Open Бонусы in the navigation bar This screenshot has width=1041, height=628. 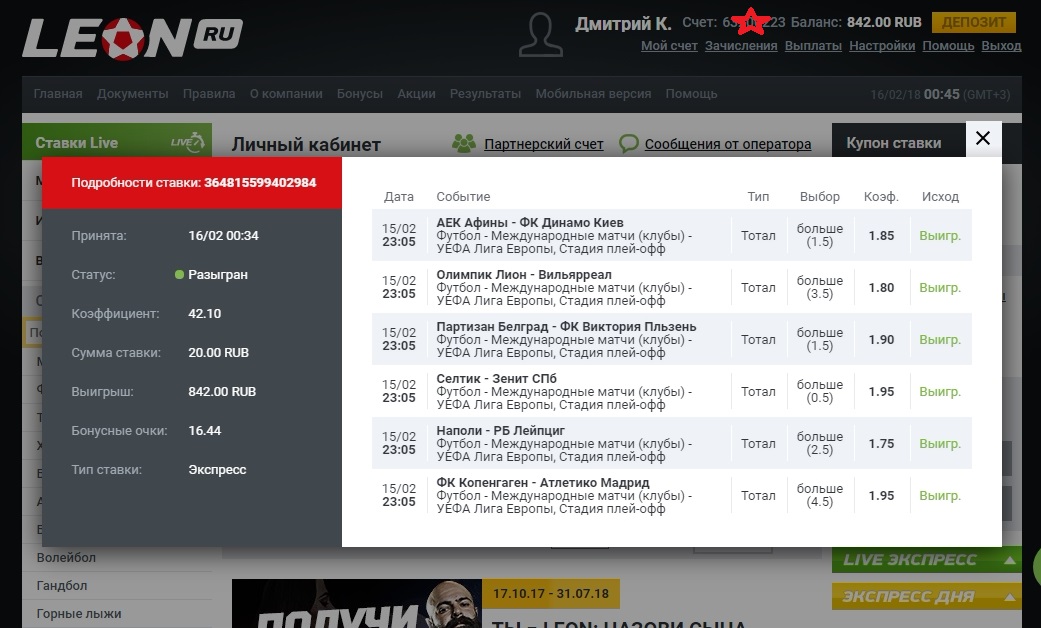coord(360,94)
